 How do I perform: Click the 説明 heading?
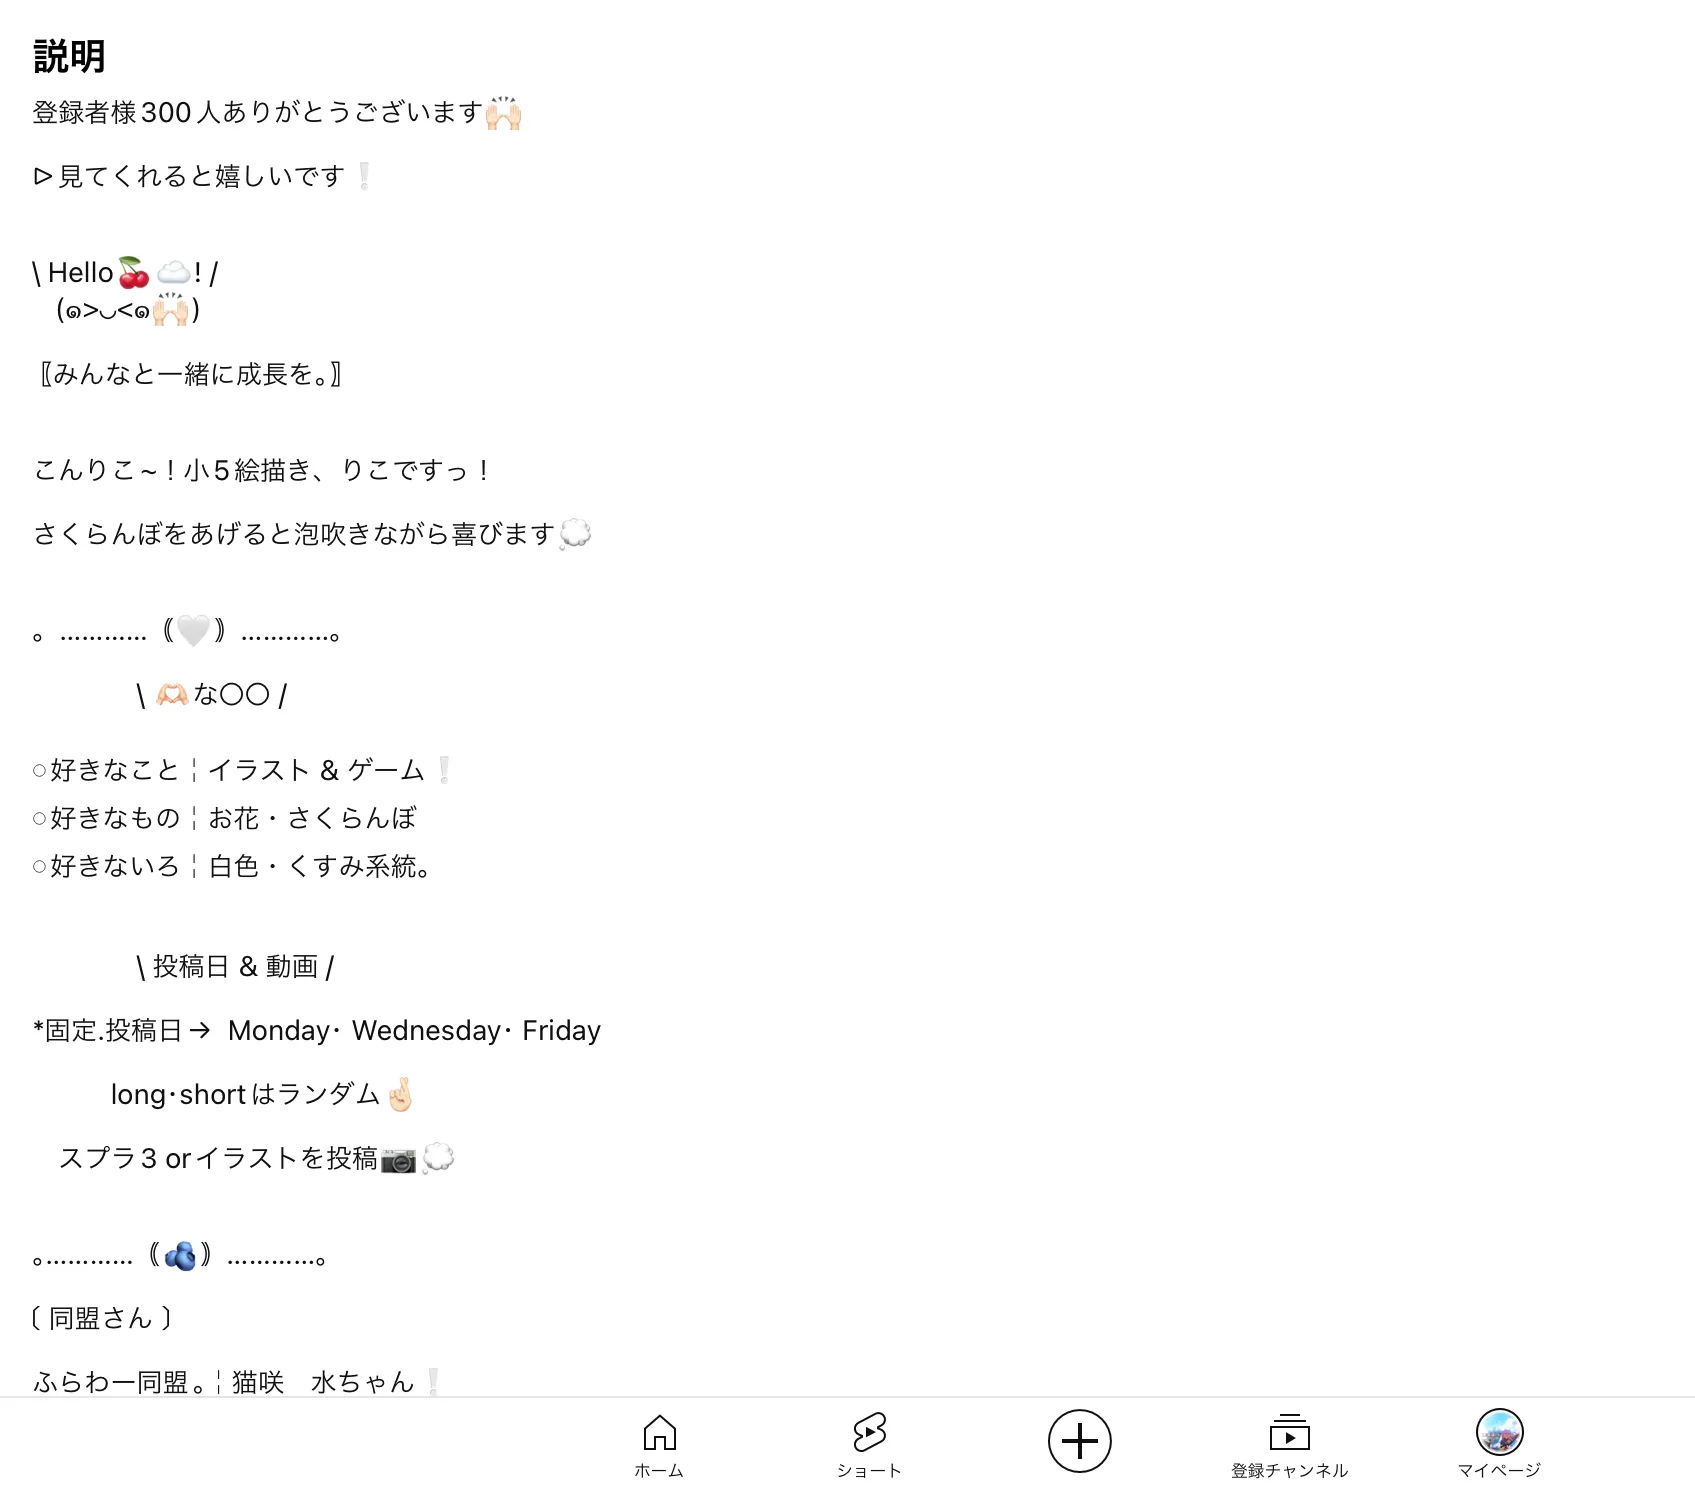click(69, 56)
